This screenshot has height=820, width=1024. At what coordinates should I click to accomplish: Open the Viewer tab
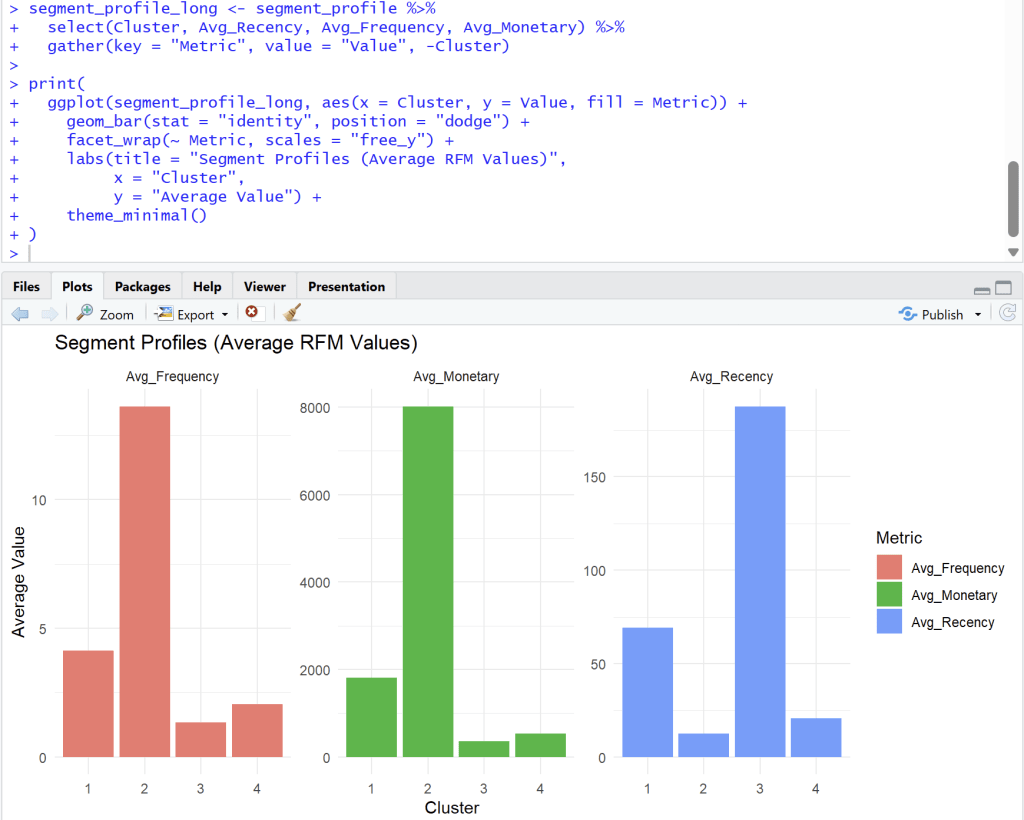tap(264, 287)
